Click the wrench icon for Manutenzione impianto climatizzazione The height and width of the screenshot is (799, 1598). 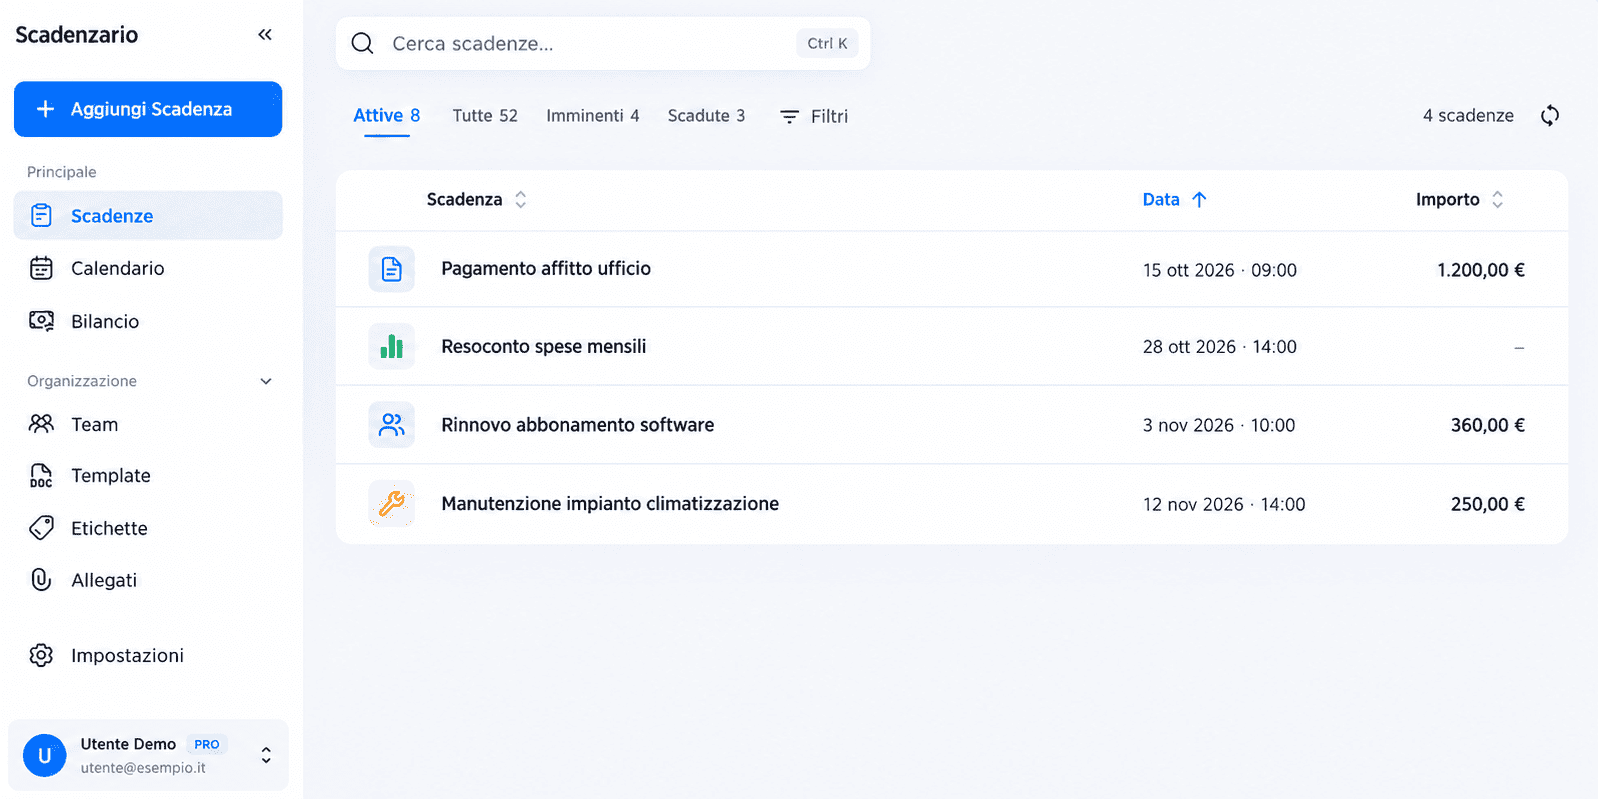[392, 504]
